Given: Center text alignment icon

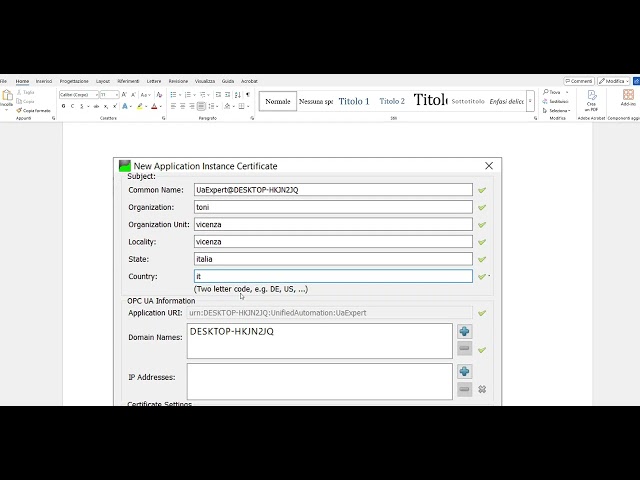Looking at the screenshot, I should point(183,106).
